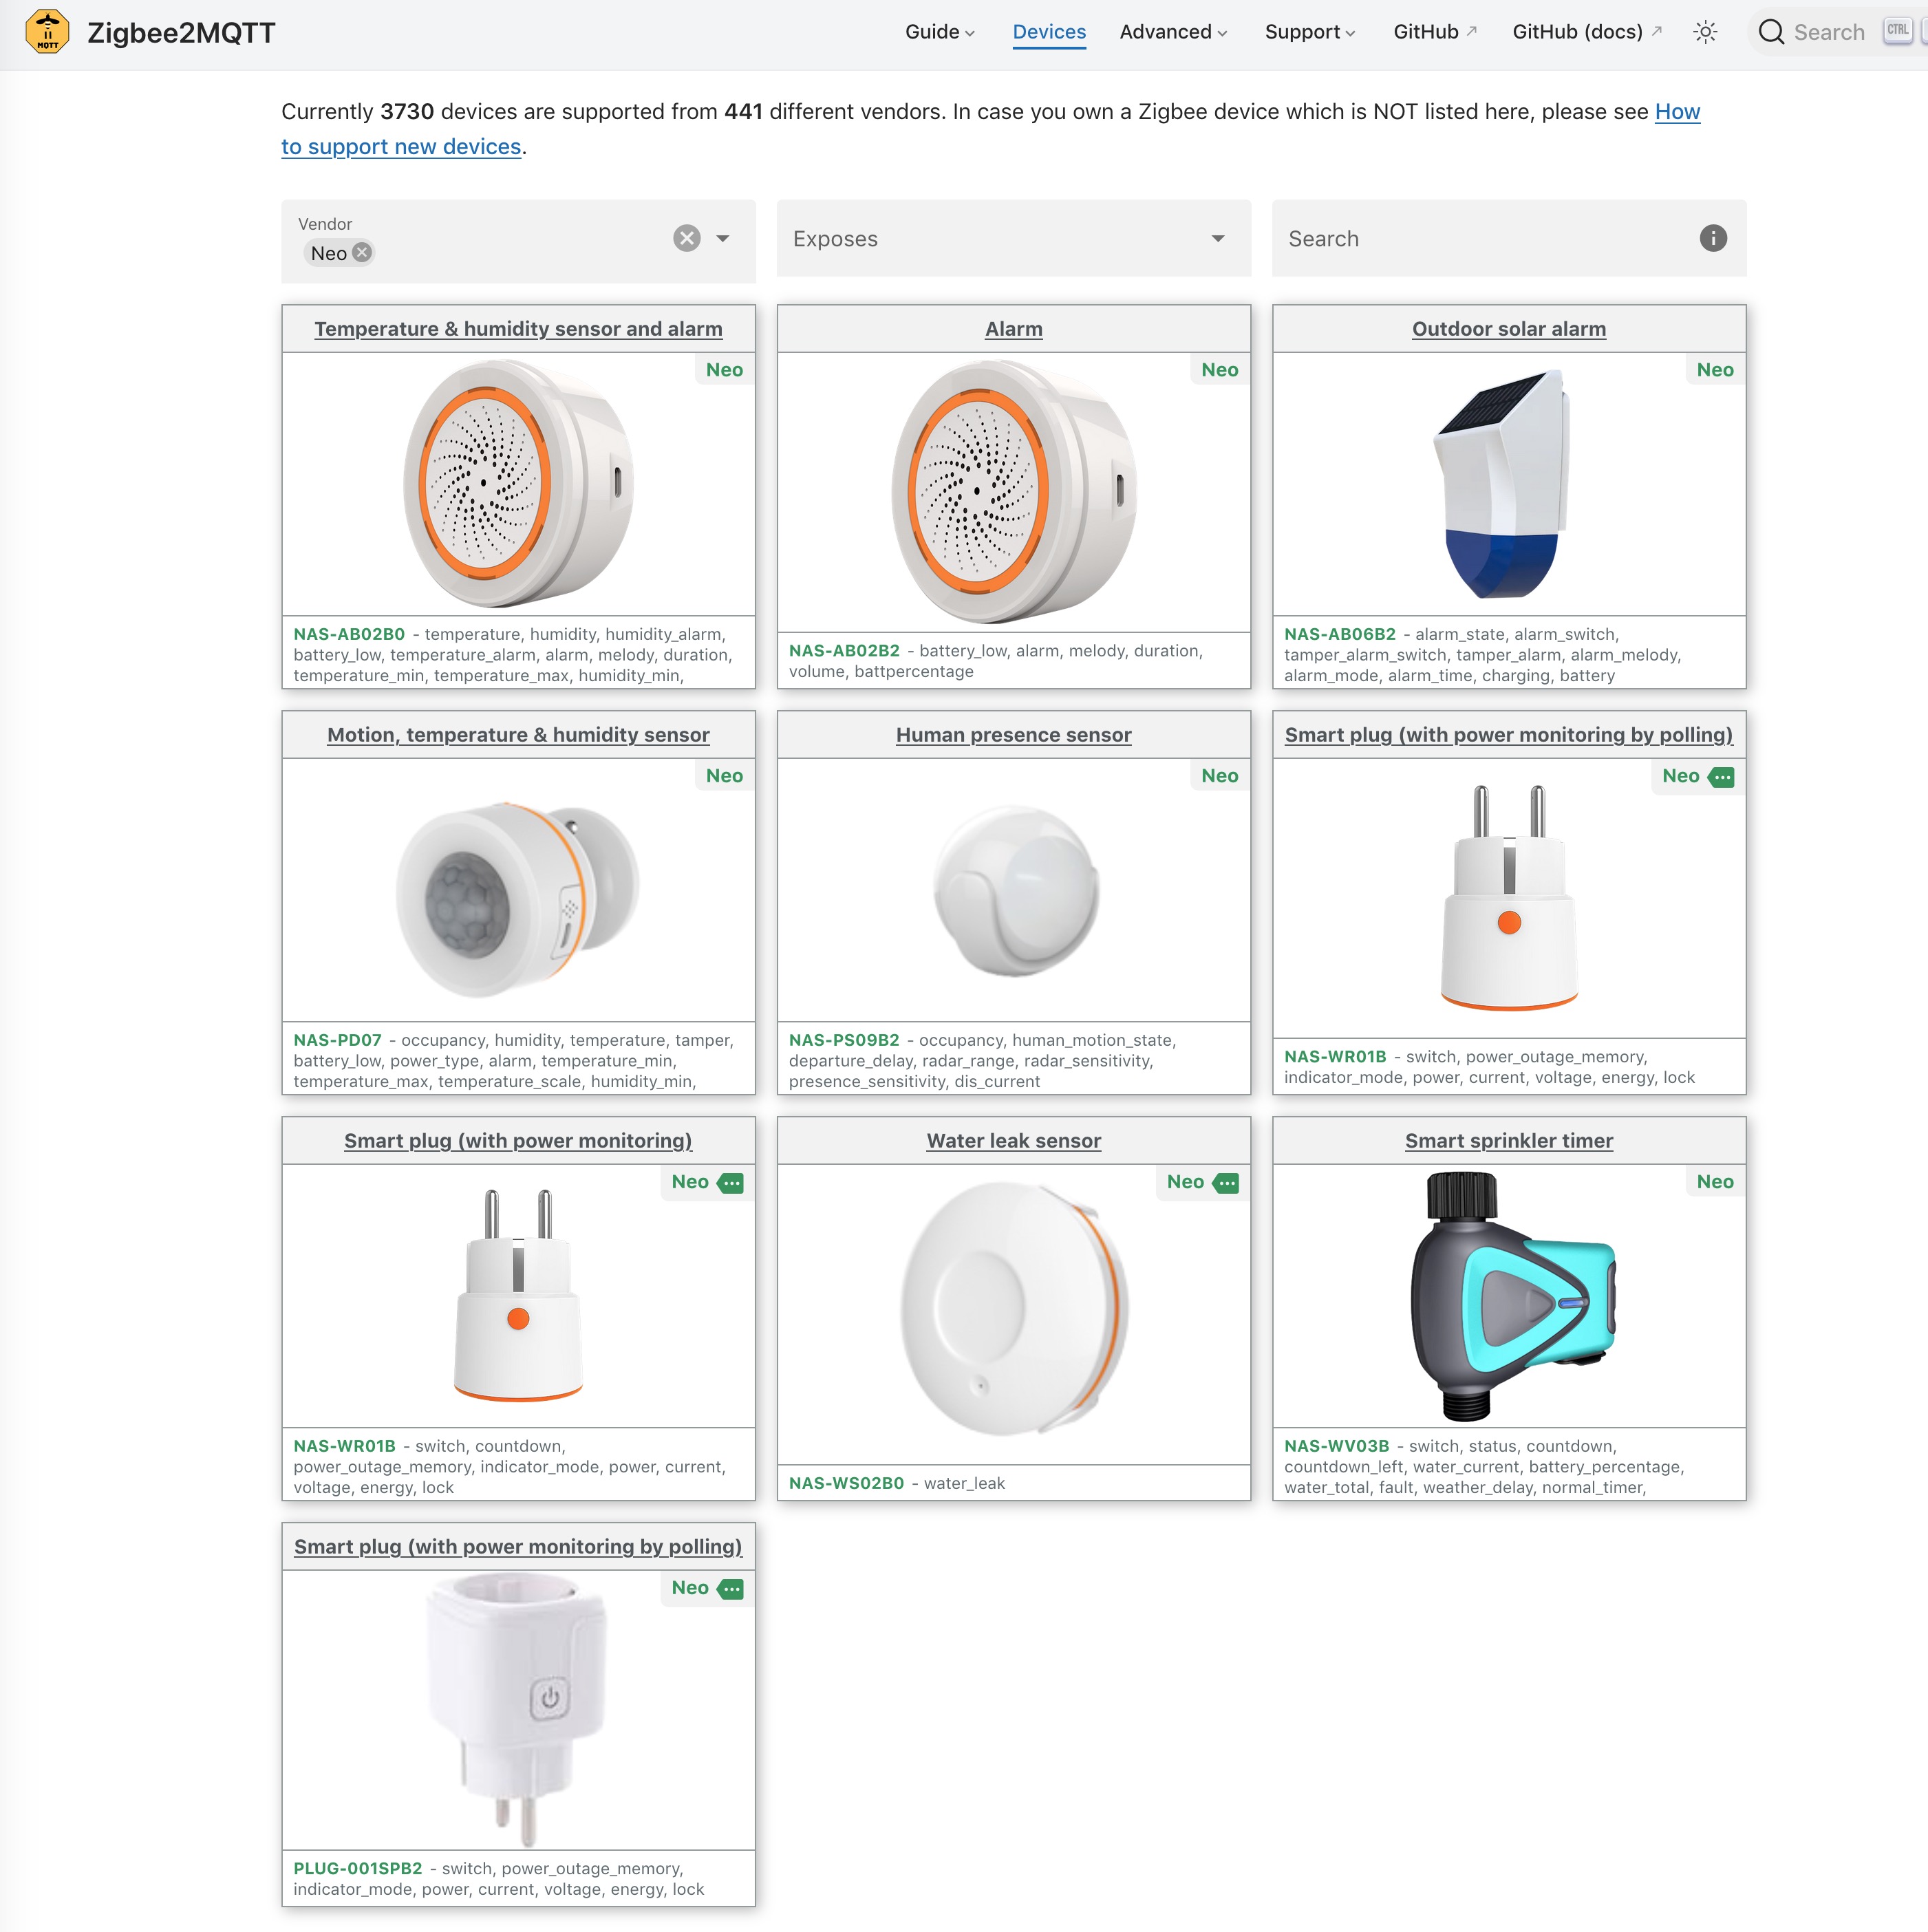Click notes badge icon on NAS-WS02B0 card

coord(1226,1183)
